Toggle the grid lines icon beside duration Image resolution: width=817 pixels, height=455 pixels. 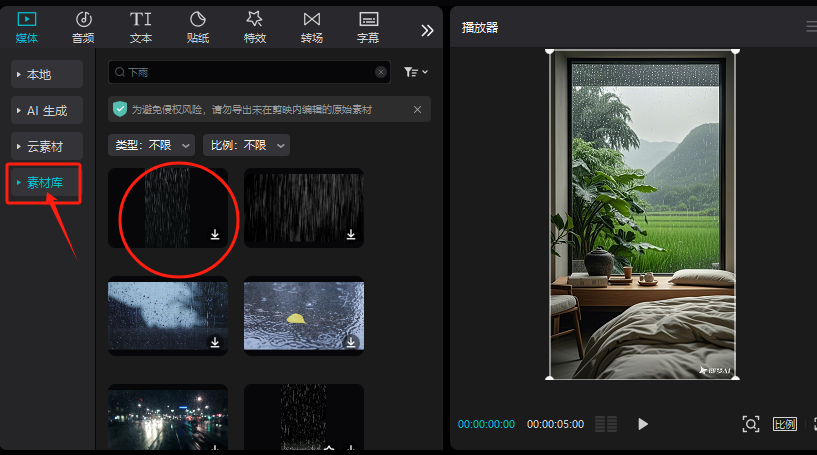606,424
